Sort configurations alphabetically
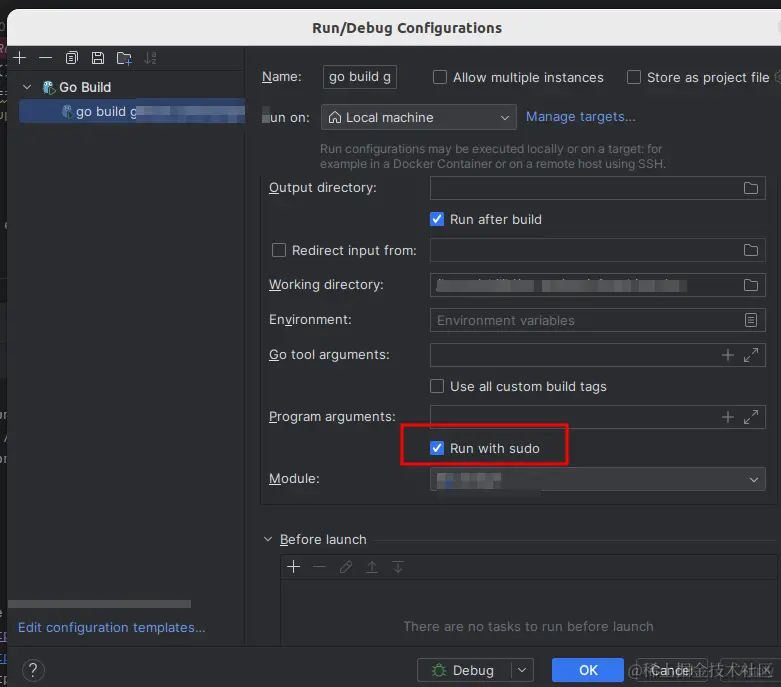Viewport: 781px width, 687px height. 150,58
